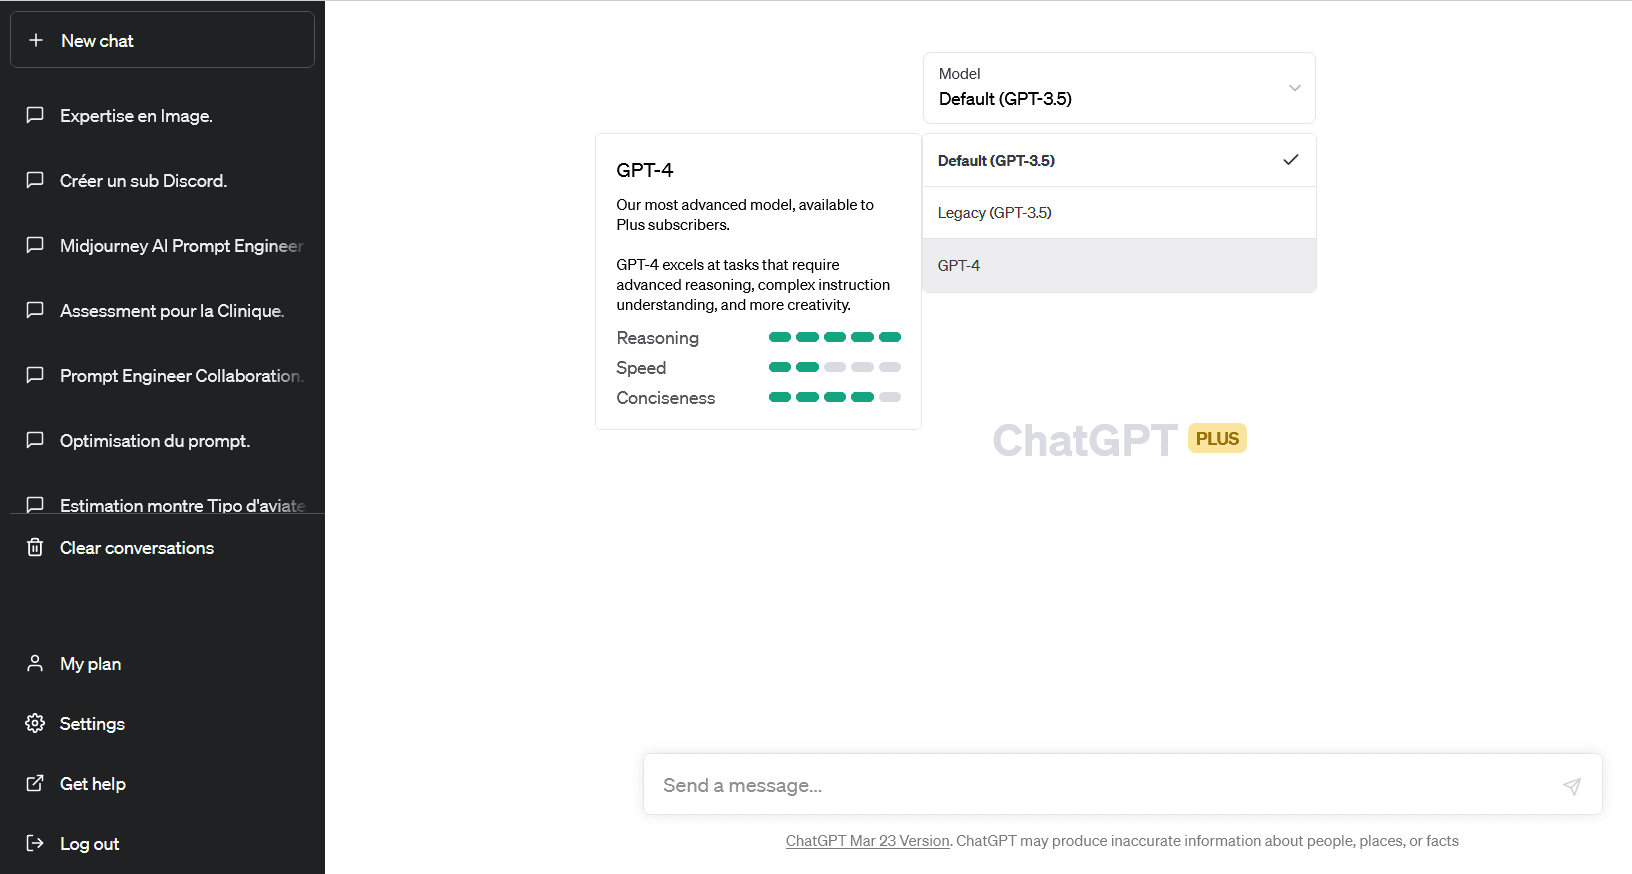Screen dimensions: 1632x874
Task: Select Legacy (GPT-3.5) model option
Action: pos(1119,212)
